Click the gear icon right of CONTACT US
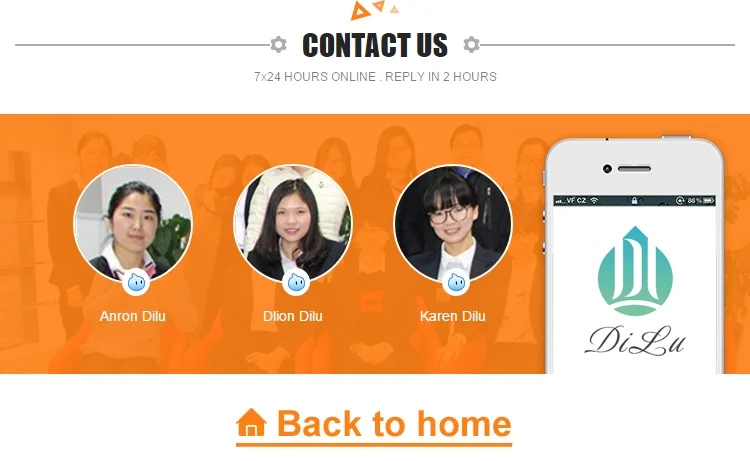Screen dimensions: 750x461 tap(471, 44)
